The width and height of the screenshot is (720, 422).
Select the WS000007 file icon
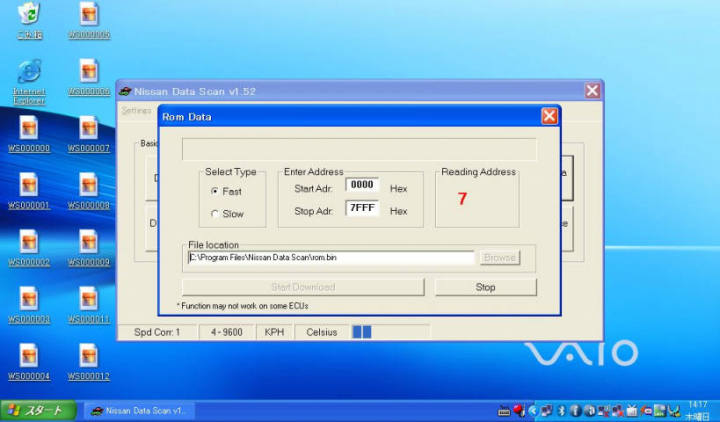click(89, 134)
